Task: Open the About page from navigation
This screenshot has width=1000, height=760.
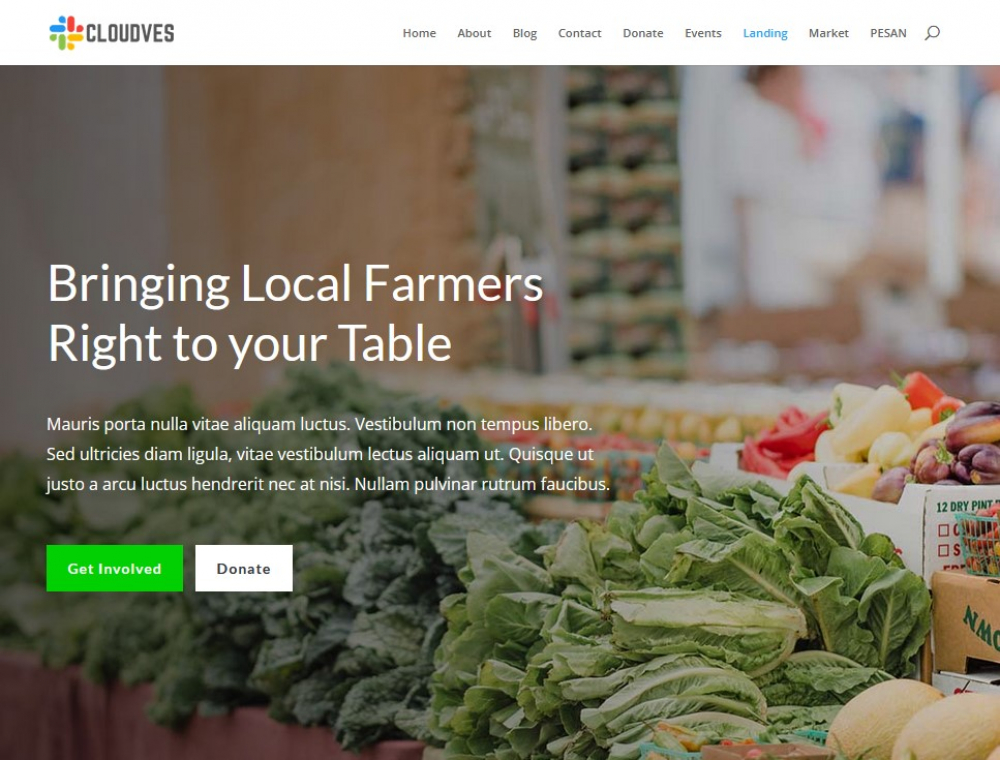Action: pos(474,33)
